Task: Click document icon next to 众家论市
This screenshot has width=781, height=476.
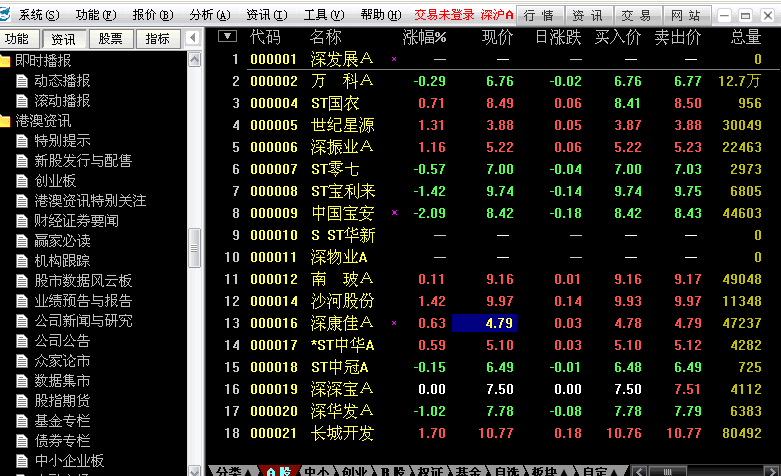Action: pos(22,361)
